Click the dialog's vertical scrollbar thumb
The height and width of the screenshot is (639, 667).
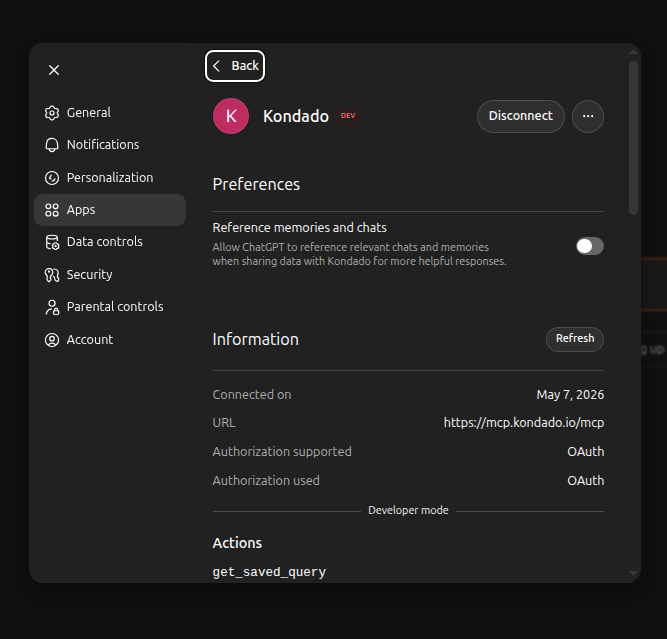coord(633,138)
